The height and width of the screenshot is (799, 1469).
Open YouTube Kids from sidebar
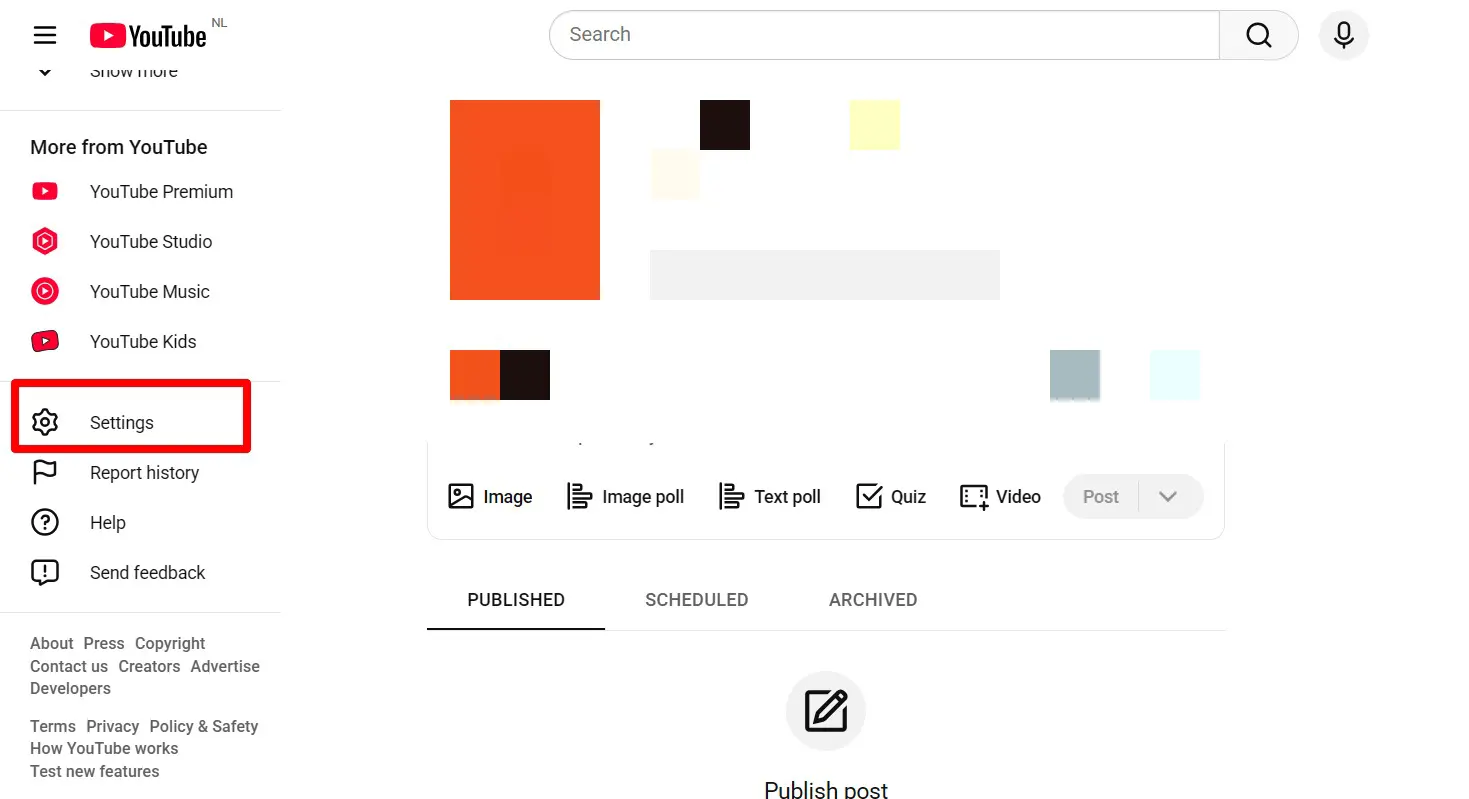(x=143, y=342)
